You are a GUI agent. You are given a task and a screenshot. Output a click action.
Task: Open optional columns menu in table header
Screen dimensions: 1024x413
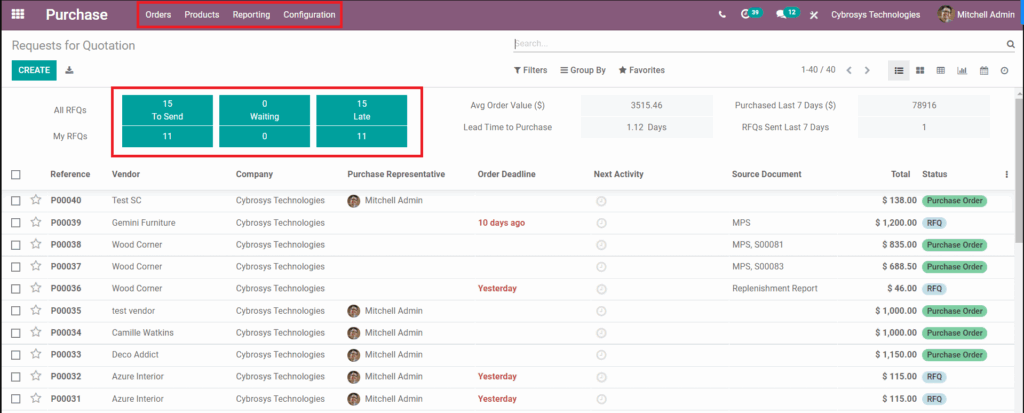[x=1006, y=174]
